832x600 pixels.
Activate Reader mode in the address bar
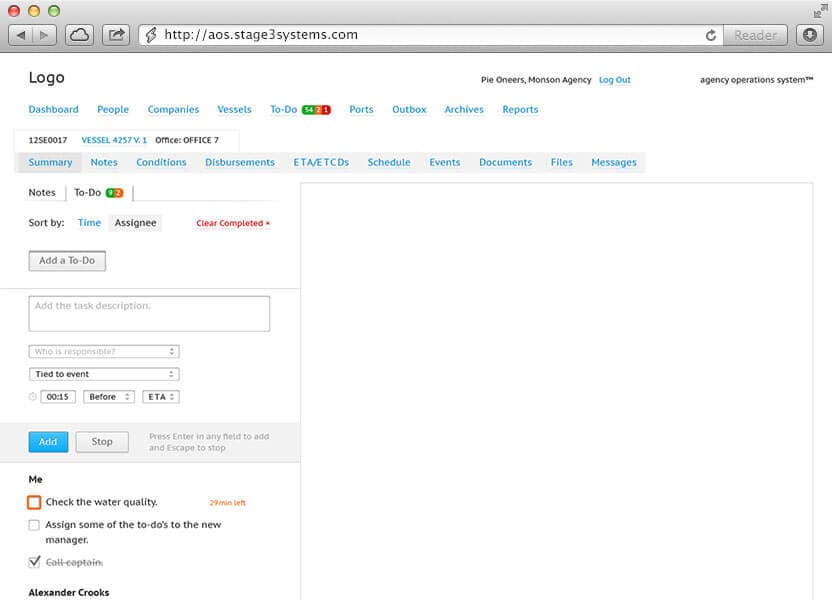tap(754, 34)
